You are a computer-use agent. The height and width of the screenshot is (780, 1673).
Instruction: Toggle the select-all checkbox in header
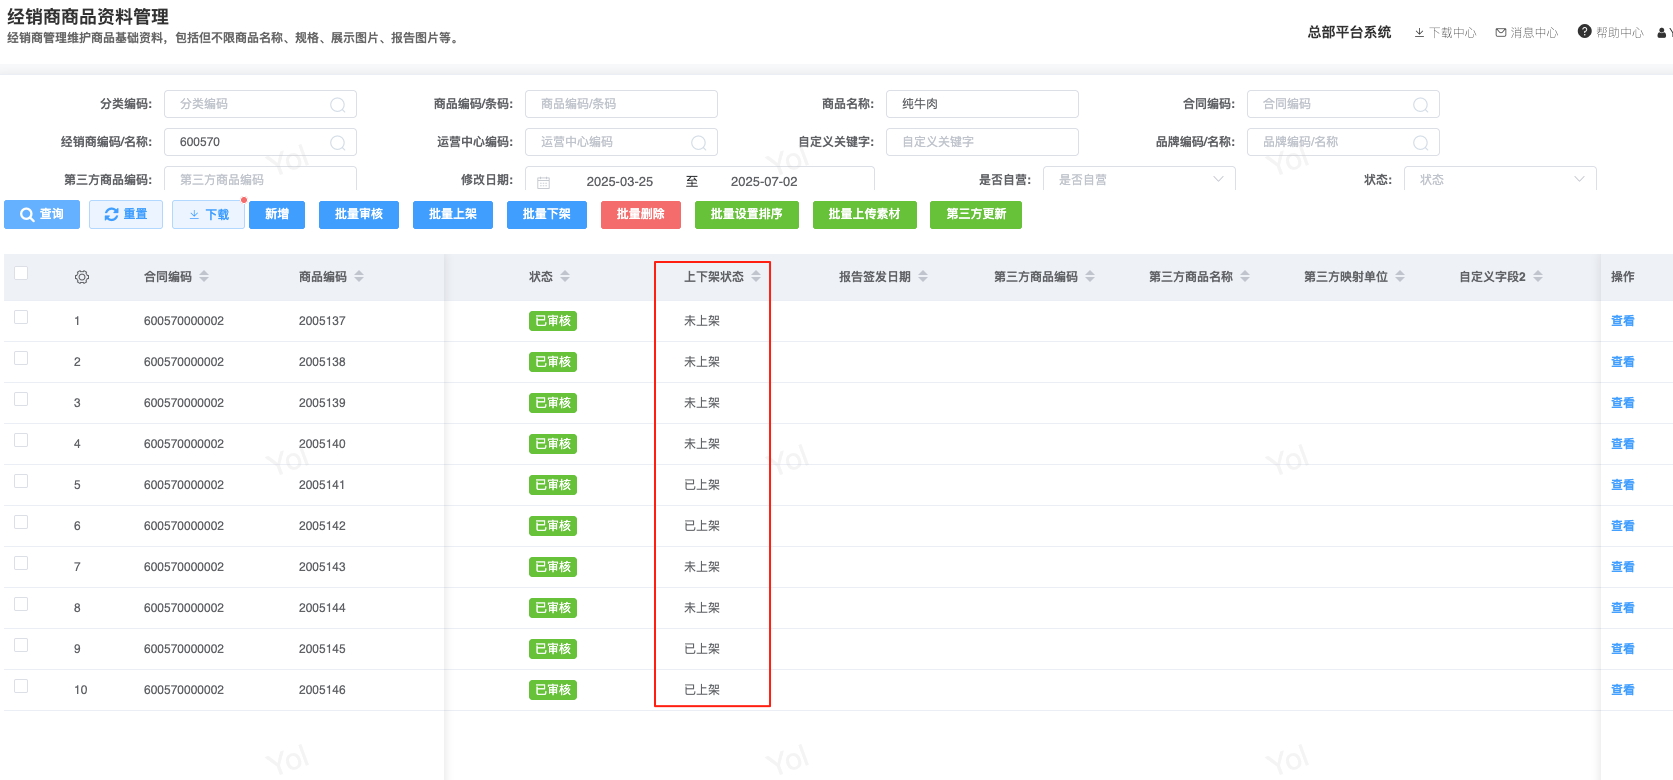(21, 274)
